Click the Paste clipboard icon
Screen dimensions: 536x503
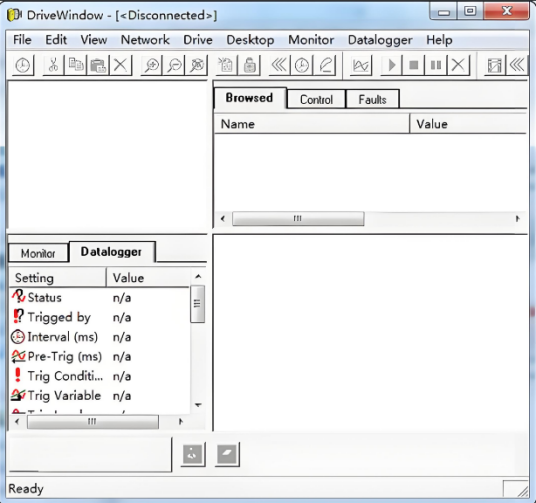[x=98, y=65]
